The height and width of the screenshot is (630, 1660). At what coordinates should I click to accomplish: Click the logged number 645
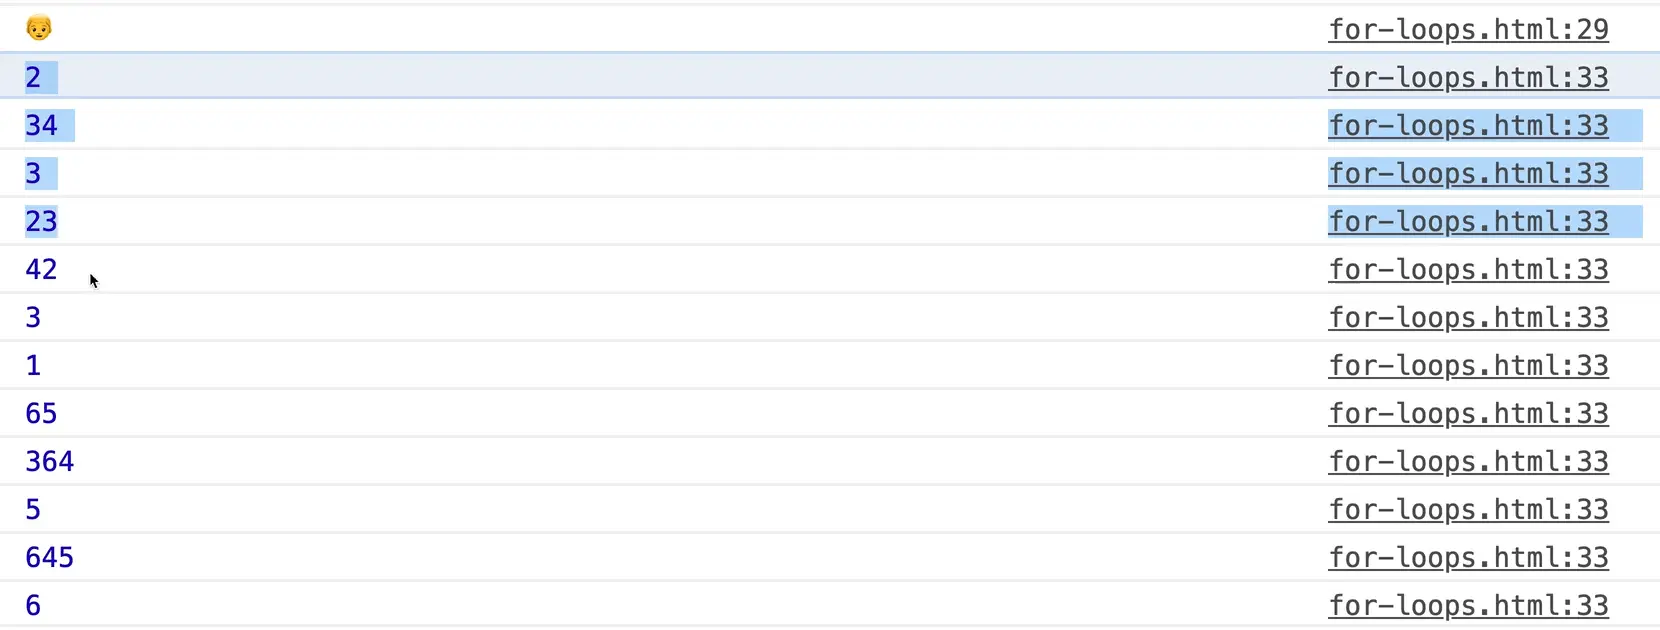[x=50, y=558]
